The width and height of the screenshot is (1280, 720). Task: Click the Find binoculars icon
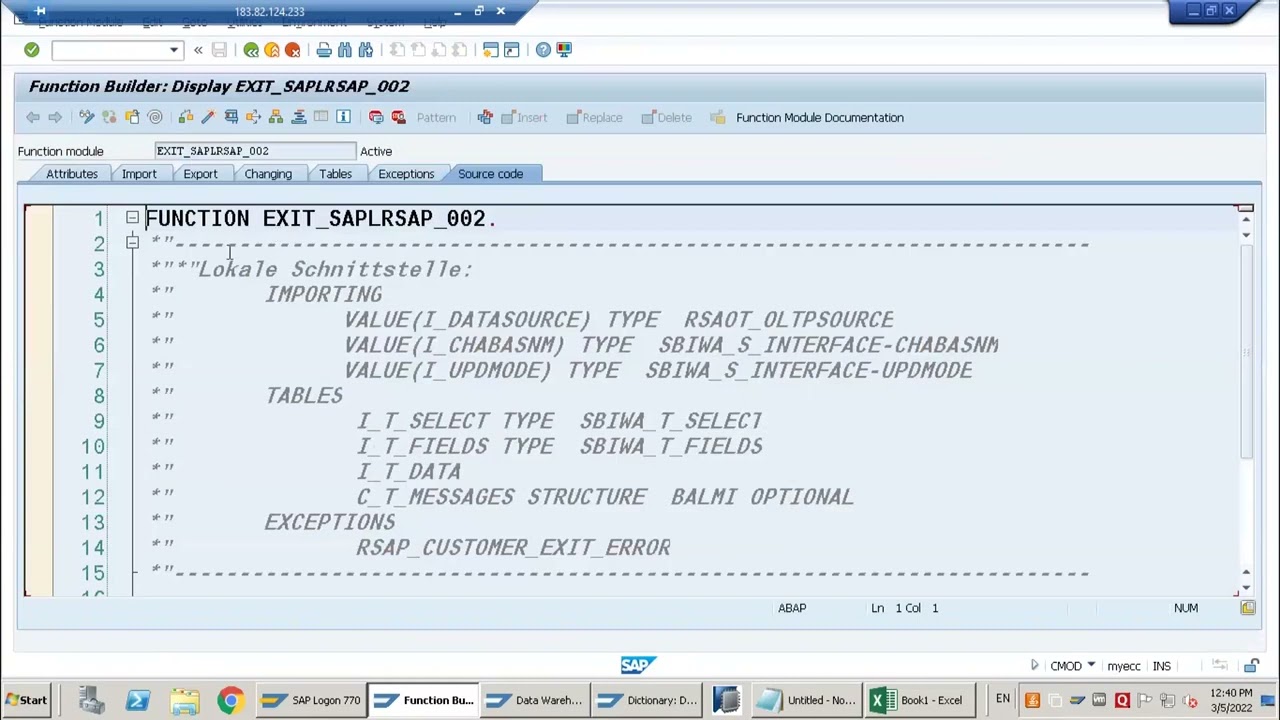(345, 50)
